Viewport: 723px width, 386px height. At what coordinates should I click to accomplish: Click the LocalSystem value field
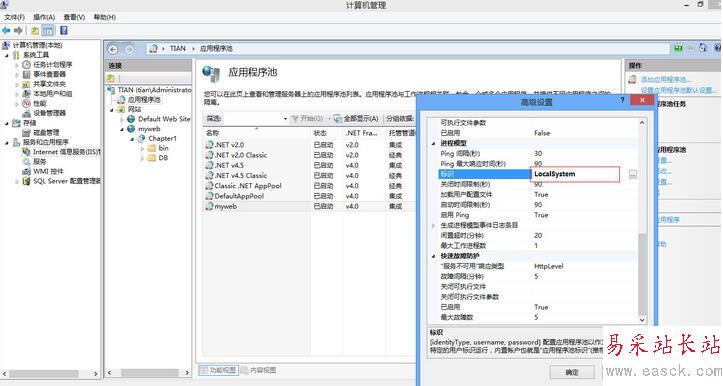(x=575, y=174)
